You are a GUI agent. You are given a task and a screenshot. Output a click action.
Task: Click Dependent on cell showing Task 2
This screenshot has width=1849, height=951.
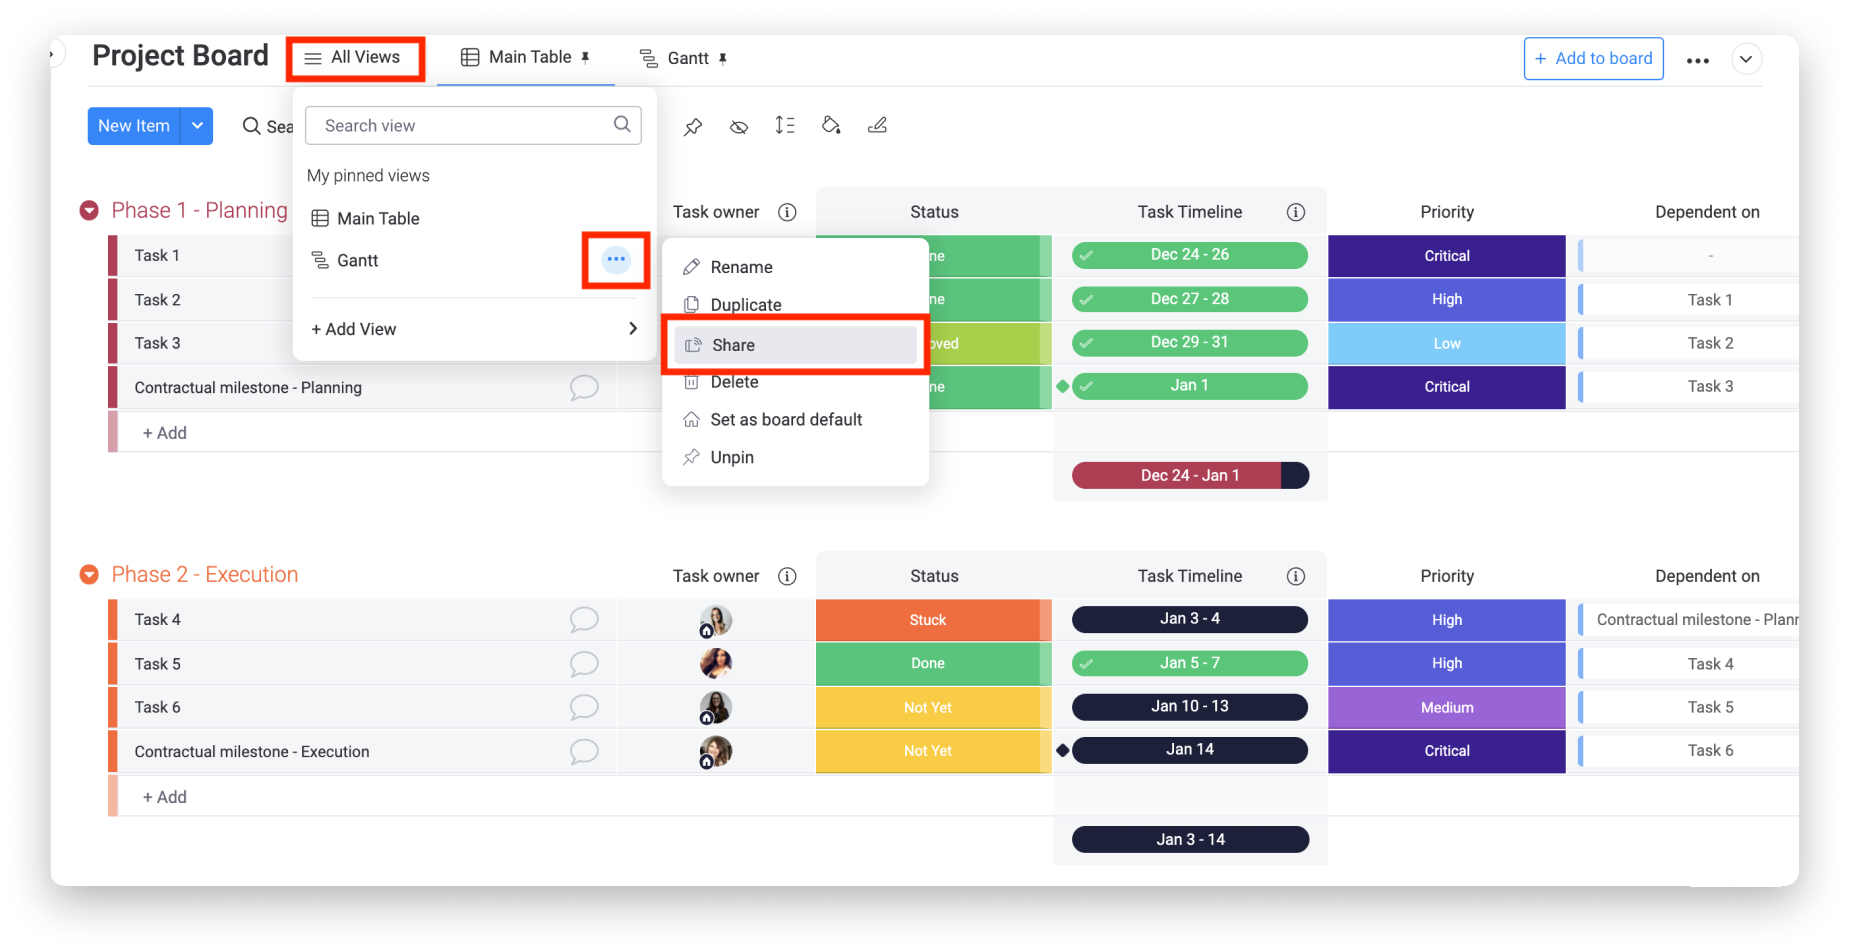[x=1710, y=344]
